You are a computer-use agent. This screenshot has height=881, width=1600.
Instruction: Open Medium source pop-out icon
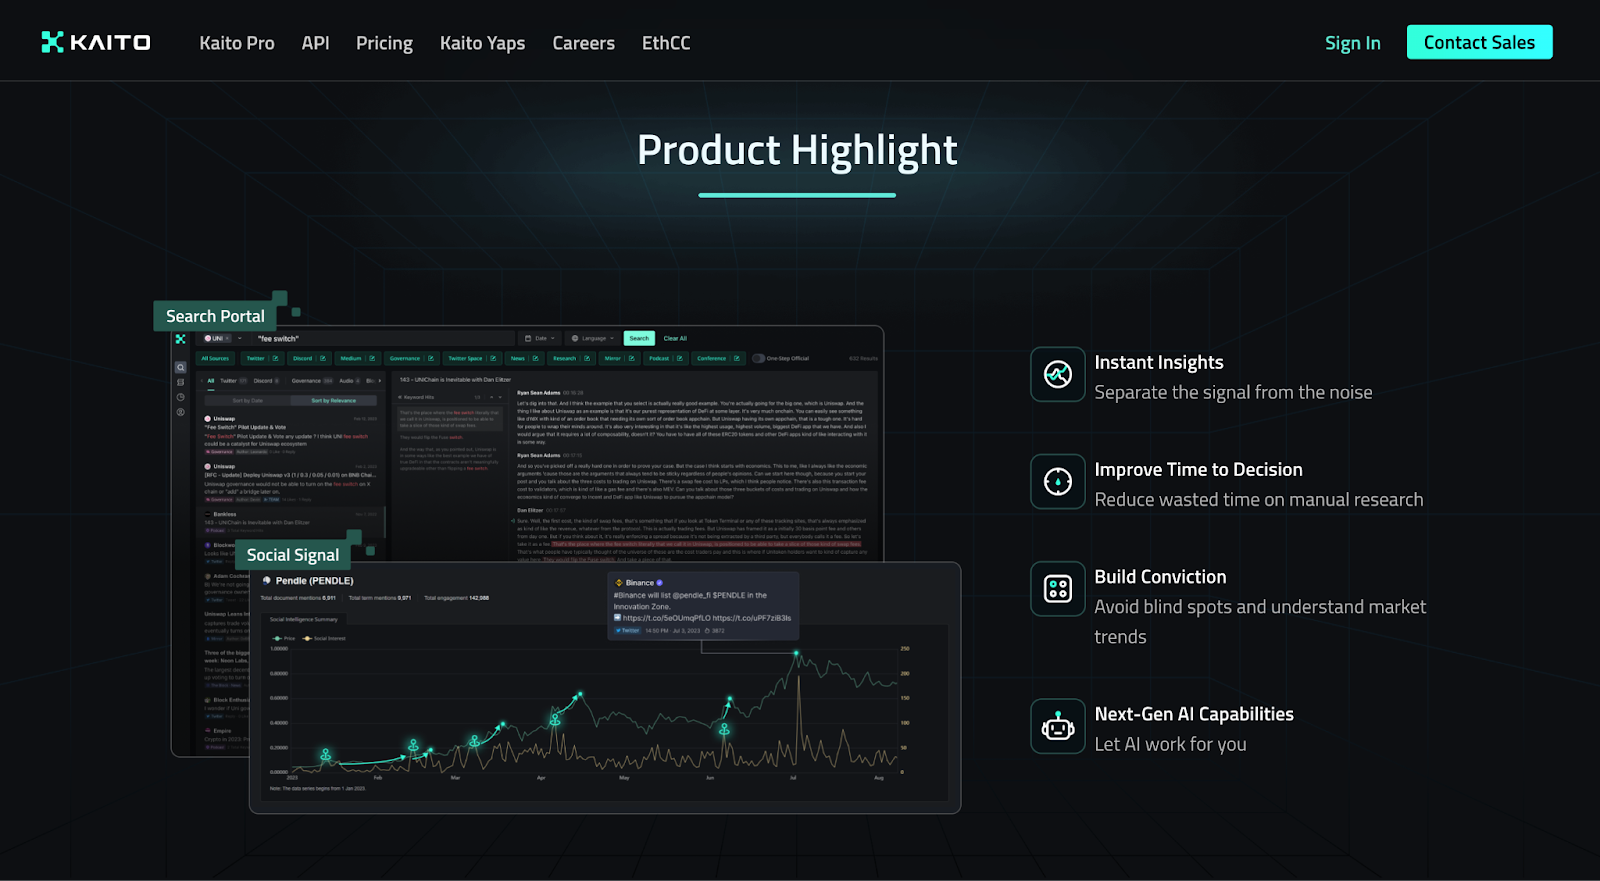(x=372, y=358)
